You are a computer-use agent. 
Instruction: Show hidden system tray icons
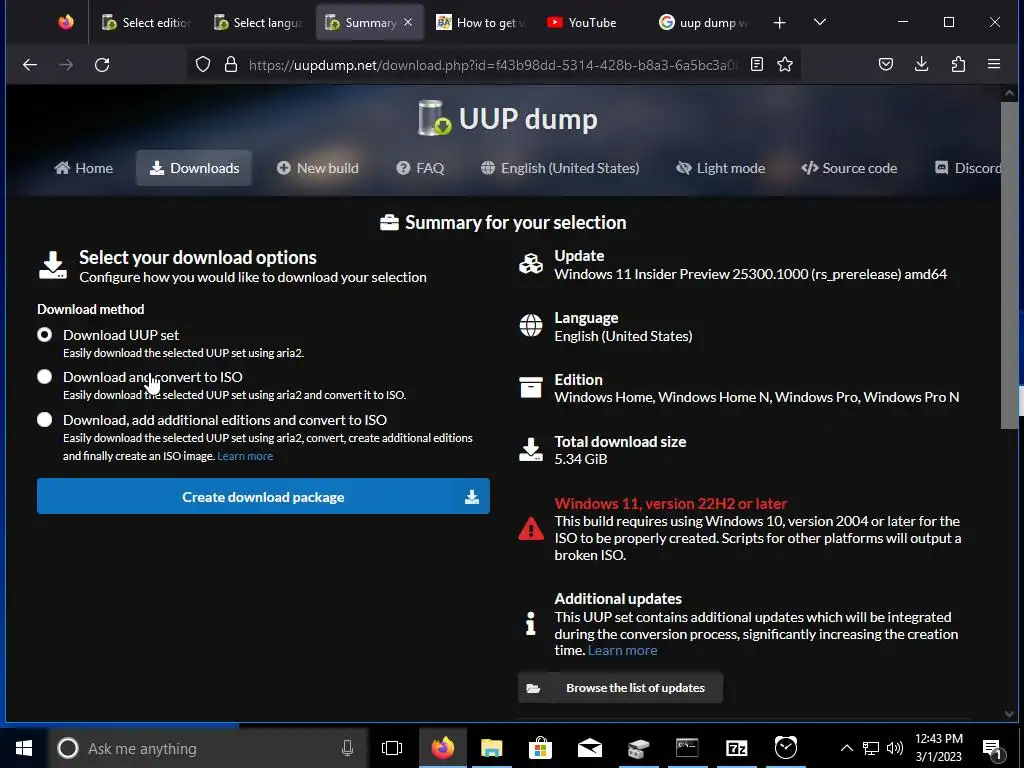846,748
